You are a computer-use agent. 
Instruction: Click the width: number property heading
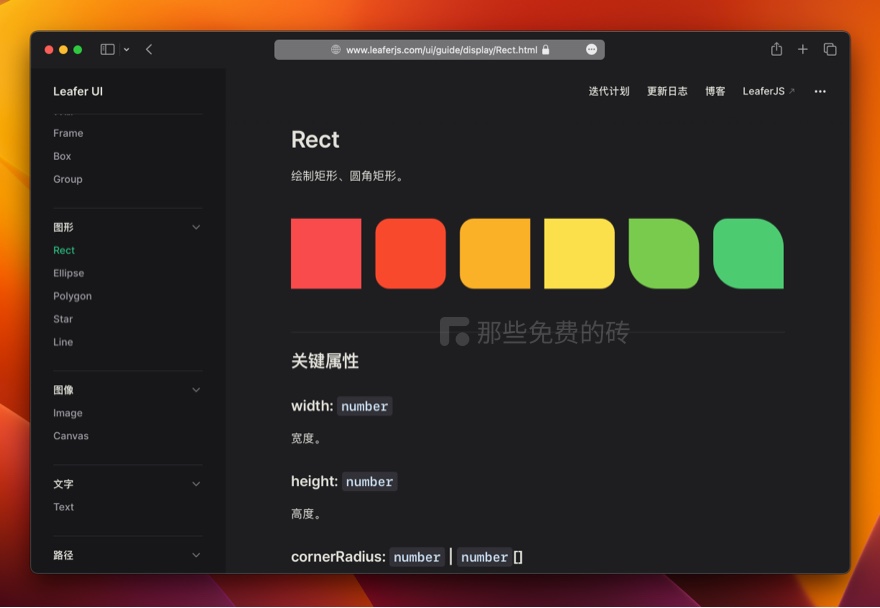coord(341,406)
